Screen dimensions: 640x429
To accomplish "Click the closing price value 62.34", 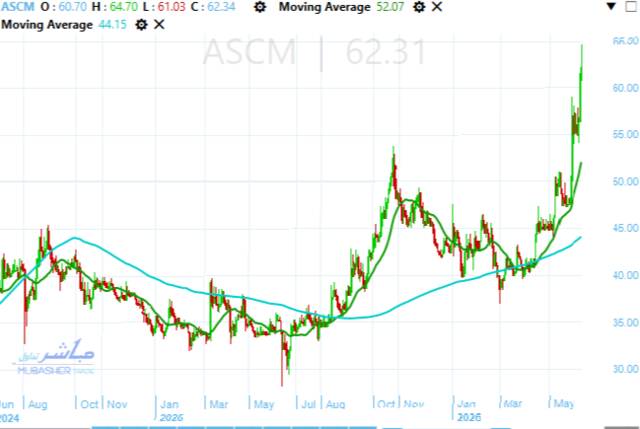I will click(221, 7).
